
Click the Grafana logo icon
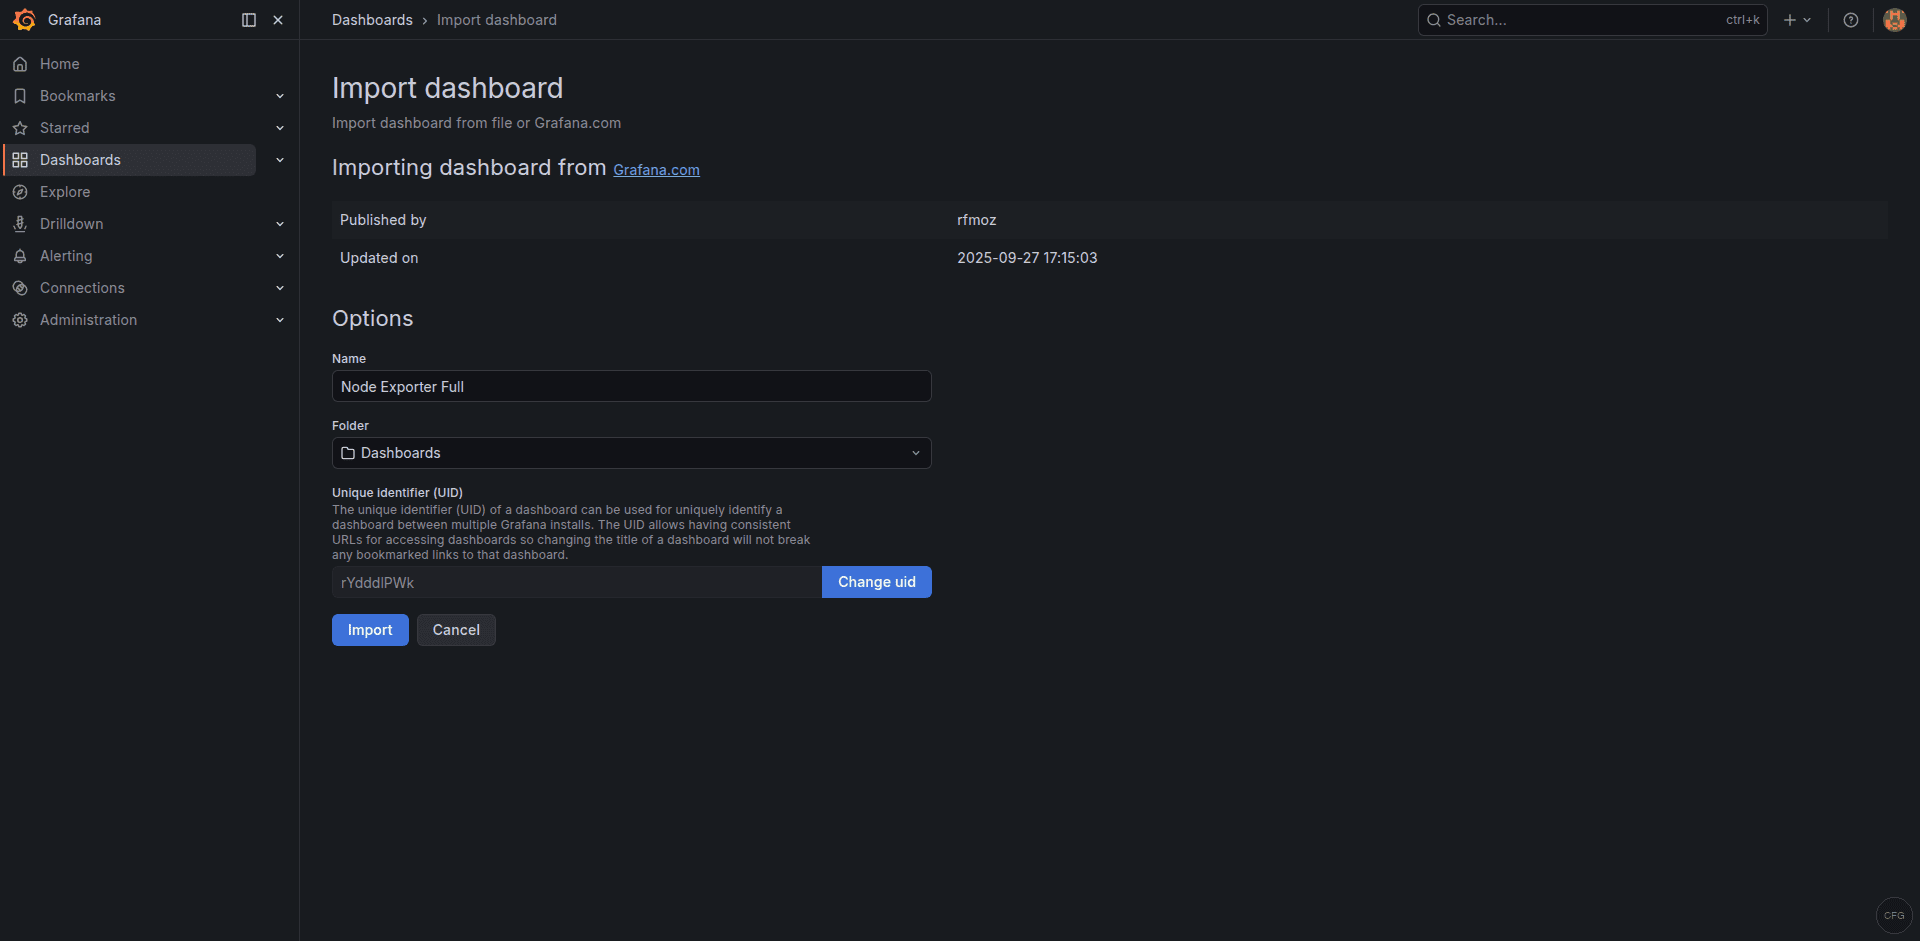pyautogui.click(x=25, y=19)
